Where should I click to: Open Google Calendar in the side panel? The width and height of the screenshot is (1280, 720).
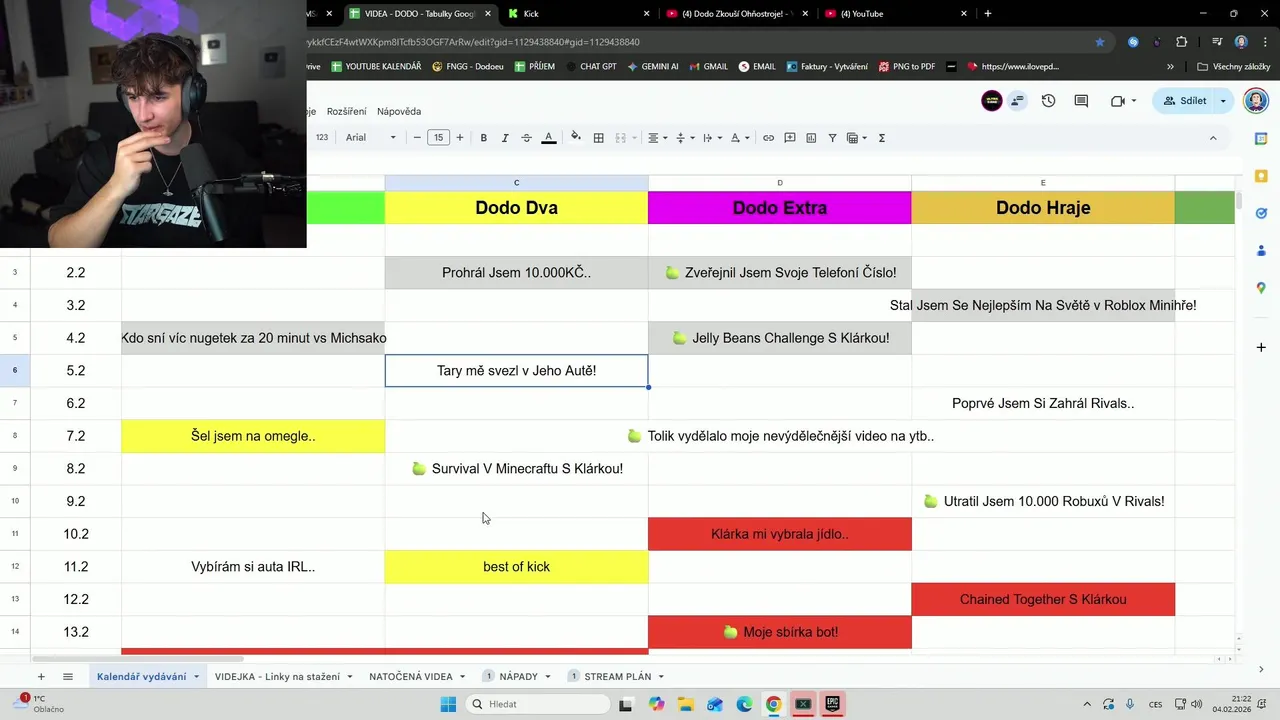click(1261, 138)
